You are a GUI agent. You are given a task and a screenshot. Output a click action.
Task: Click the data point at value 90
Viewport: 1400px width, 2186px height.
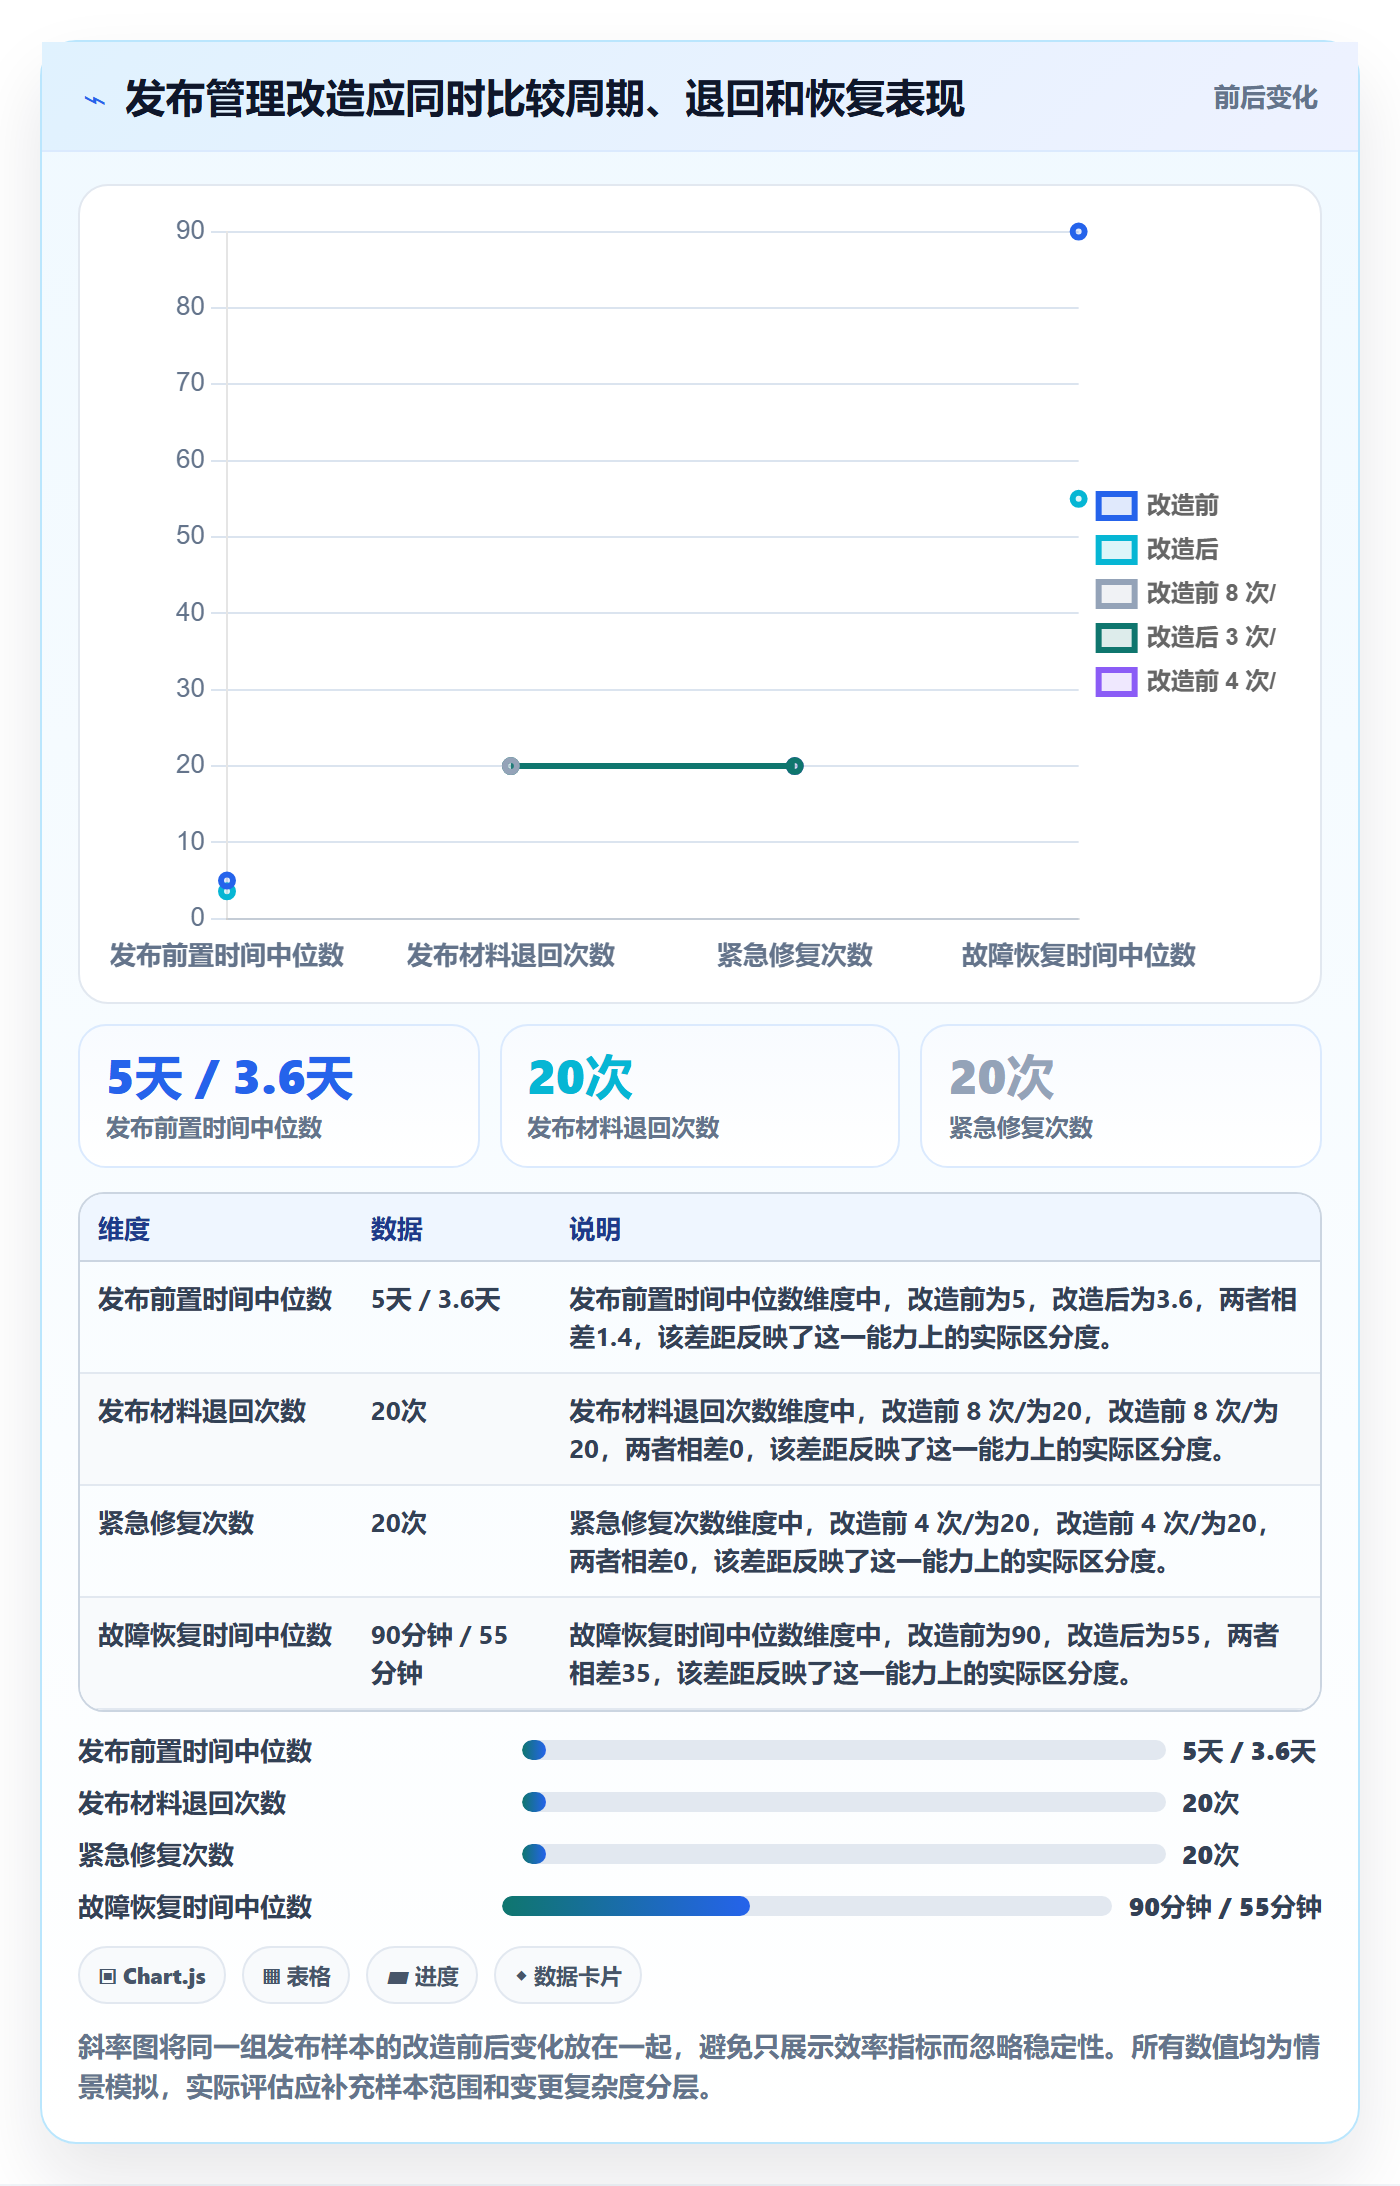[x=1078, y=232]
